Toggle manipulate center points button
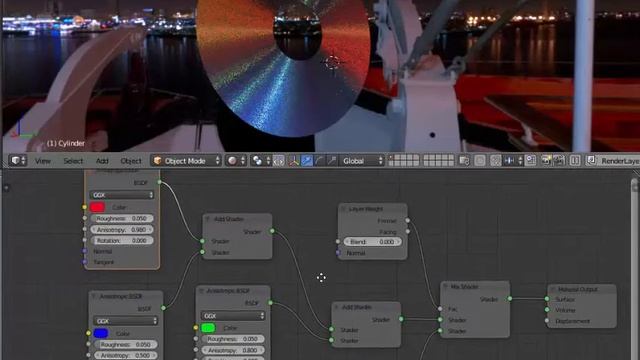The image size is (640, 360). [279, 160]
